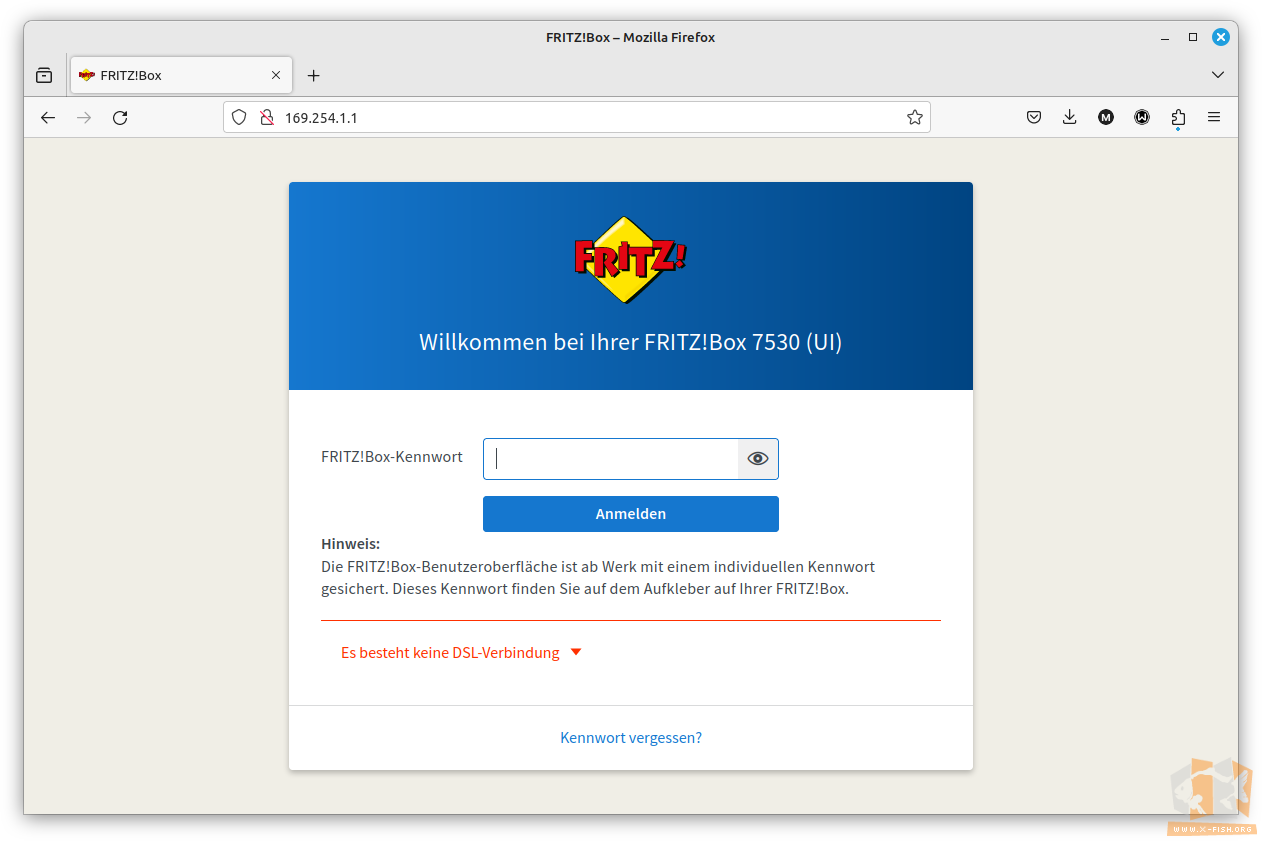1262x841 pixels.
Task: Click the address bar showing 169.254.1.1
Action: (577, 117)
